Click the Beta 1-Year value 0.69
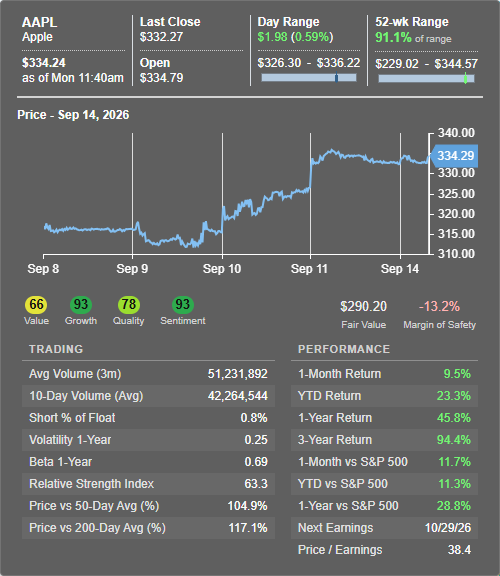This screenshot has width=500, height=576. (x=256, y=462)
